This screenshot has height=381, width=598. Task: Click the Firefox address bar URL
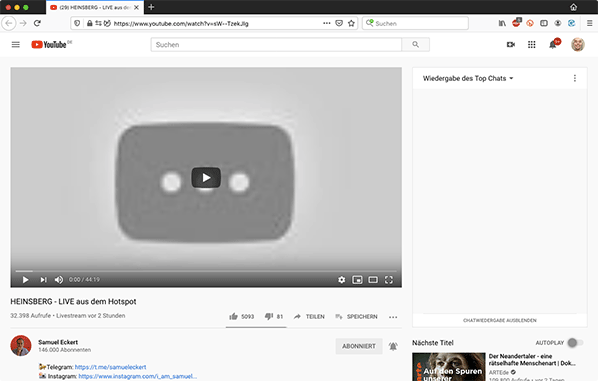coord(181,23)
